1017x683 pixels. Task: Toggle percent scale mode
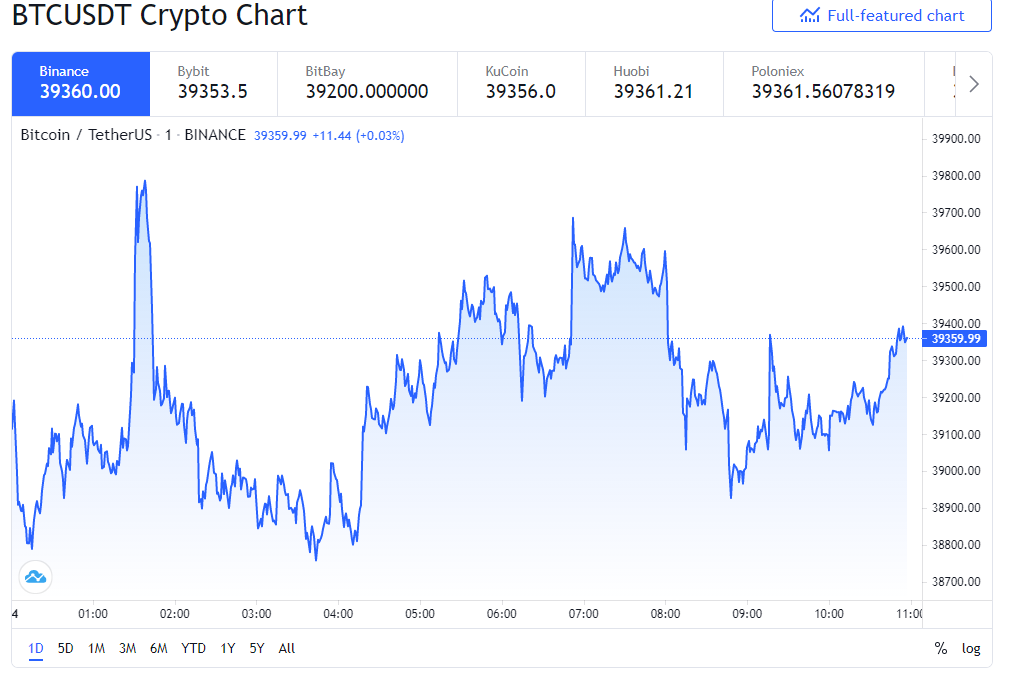point(940,648)
